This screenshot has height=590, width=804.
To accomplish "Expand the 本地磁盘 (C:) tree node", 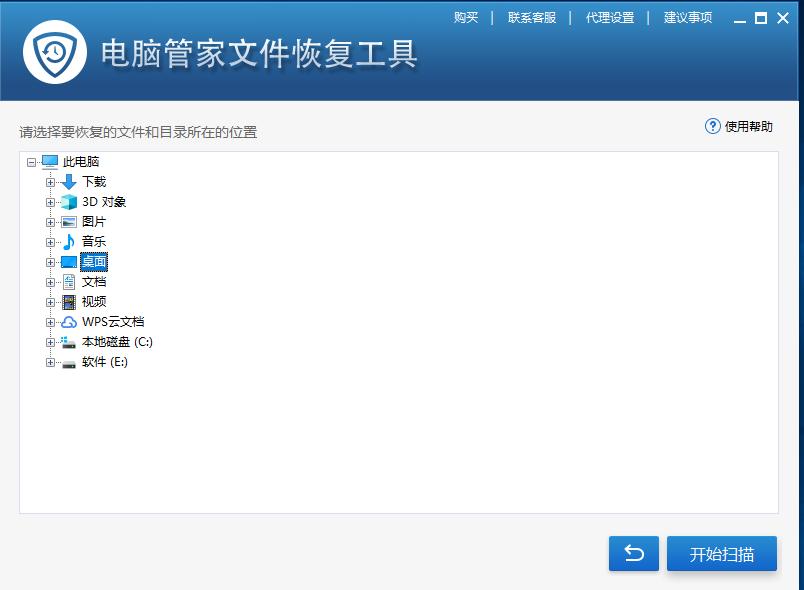I will tap(50, 341).
